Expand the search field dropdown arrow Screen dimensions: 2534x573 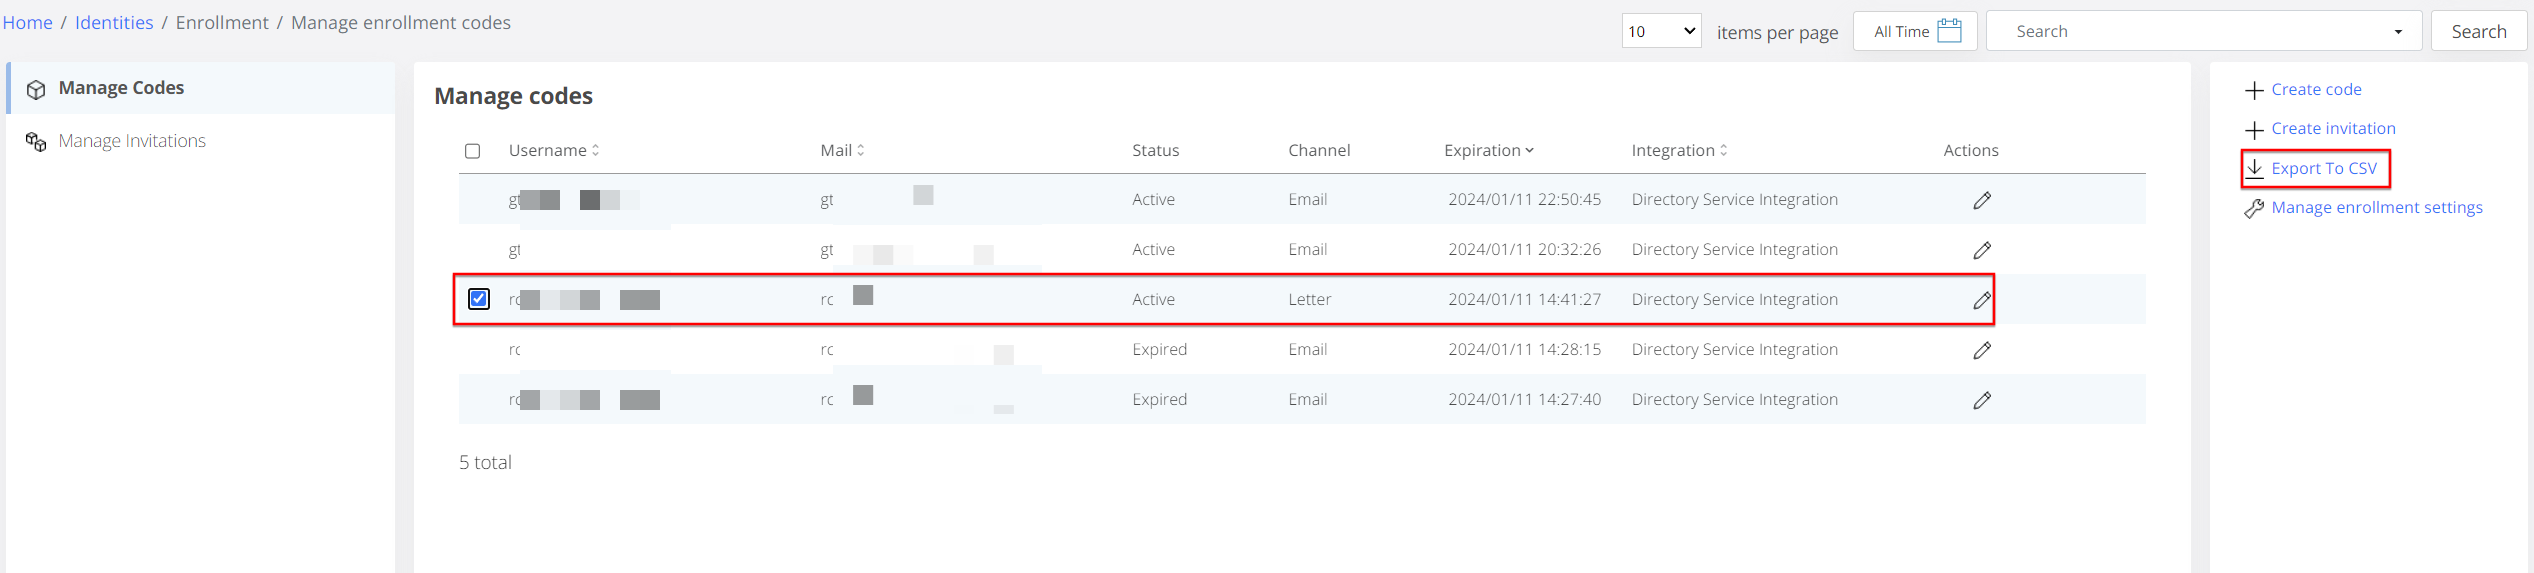point(2397,32)
